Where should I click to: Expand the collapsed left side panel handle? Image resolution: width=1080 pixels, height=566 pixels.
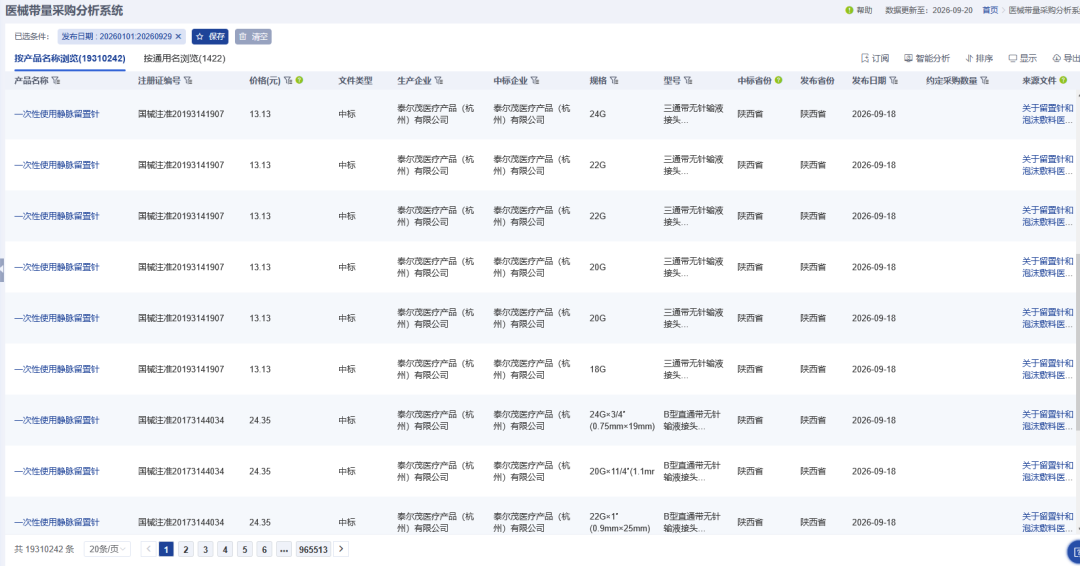pos(2,269)
